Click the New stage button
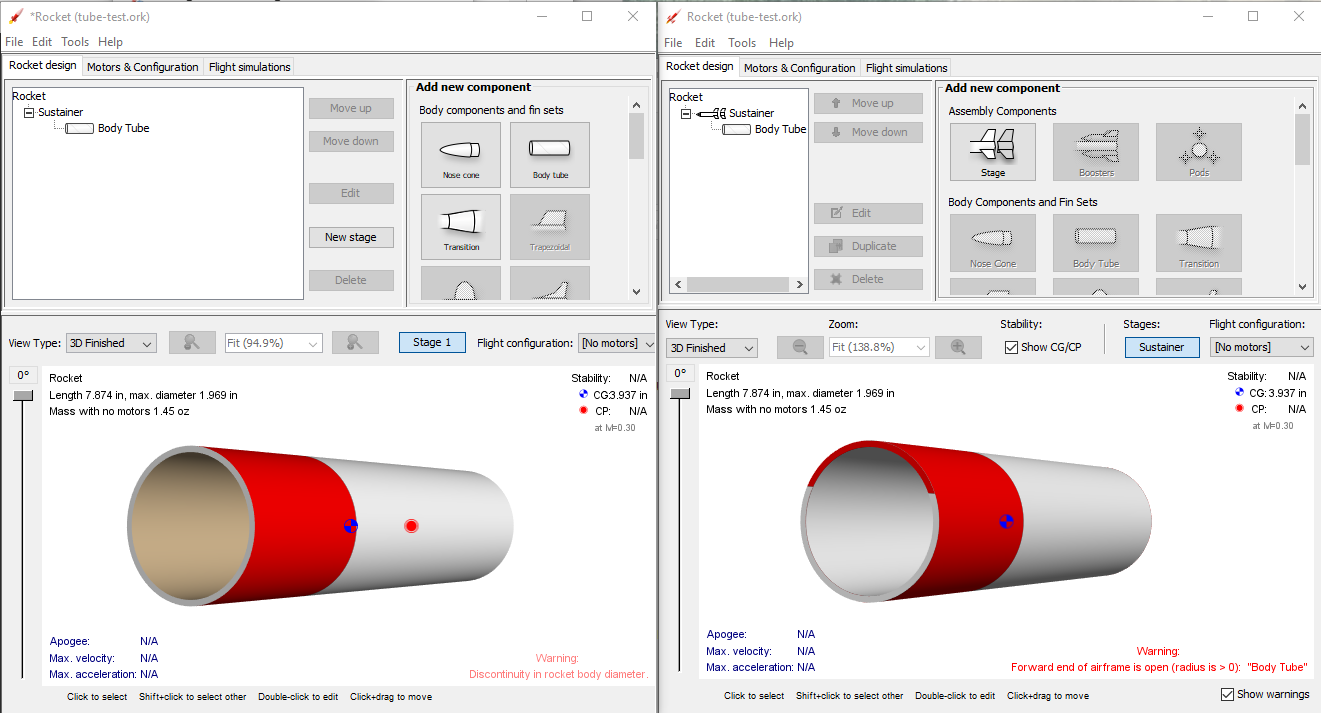 (351, 237)
